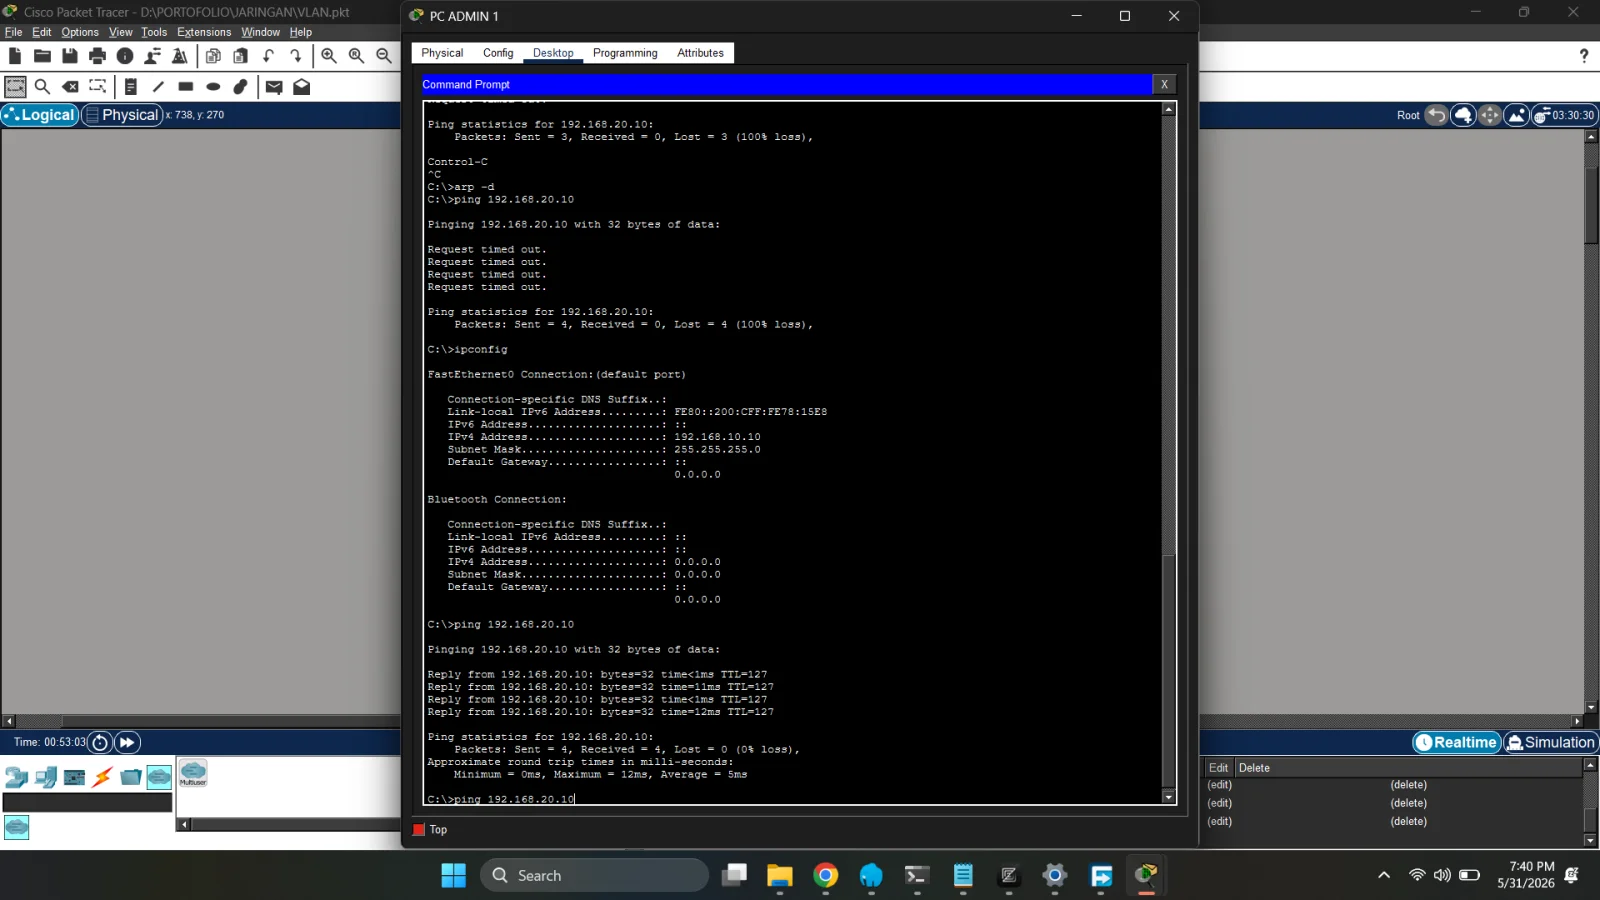Open the File menu

pos(13,32)
